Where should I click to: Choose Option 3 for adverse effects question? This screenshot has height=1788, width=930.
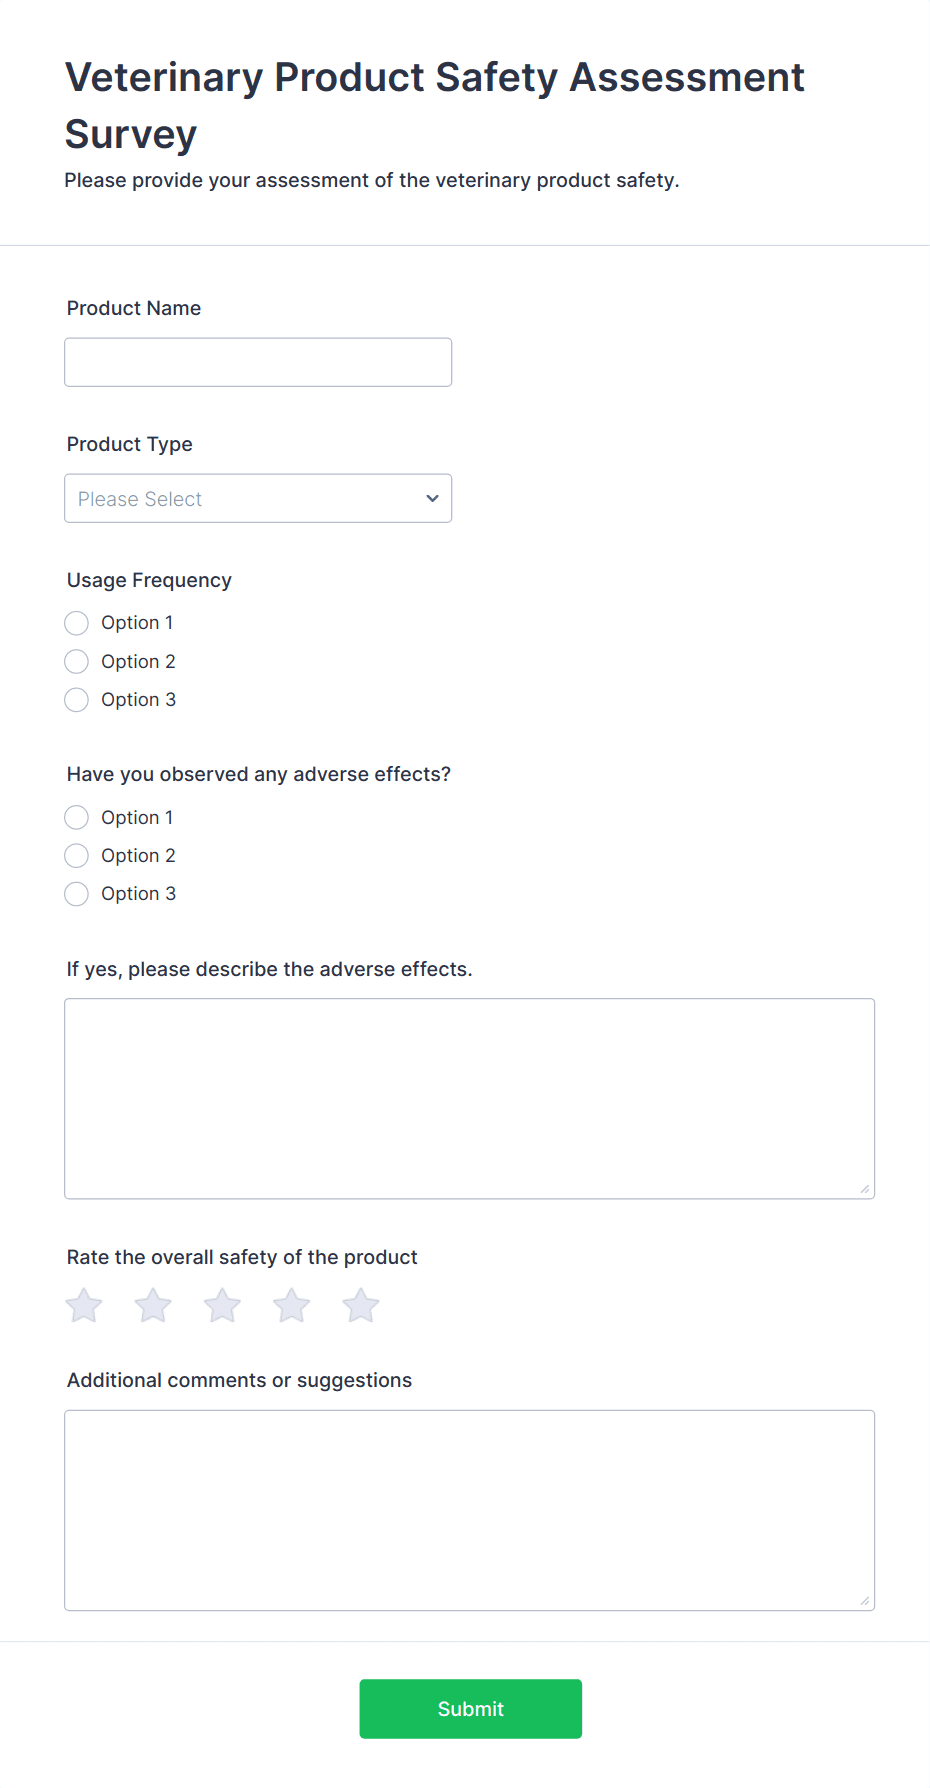tap(77, 894)
